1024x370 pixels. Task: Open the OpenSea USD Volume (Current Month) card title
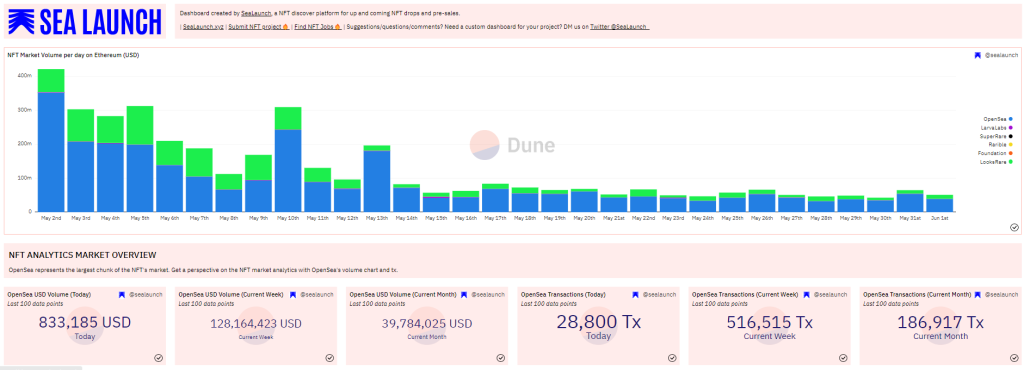[403, 295]
